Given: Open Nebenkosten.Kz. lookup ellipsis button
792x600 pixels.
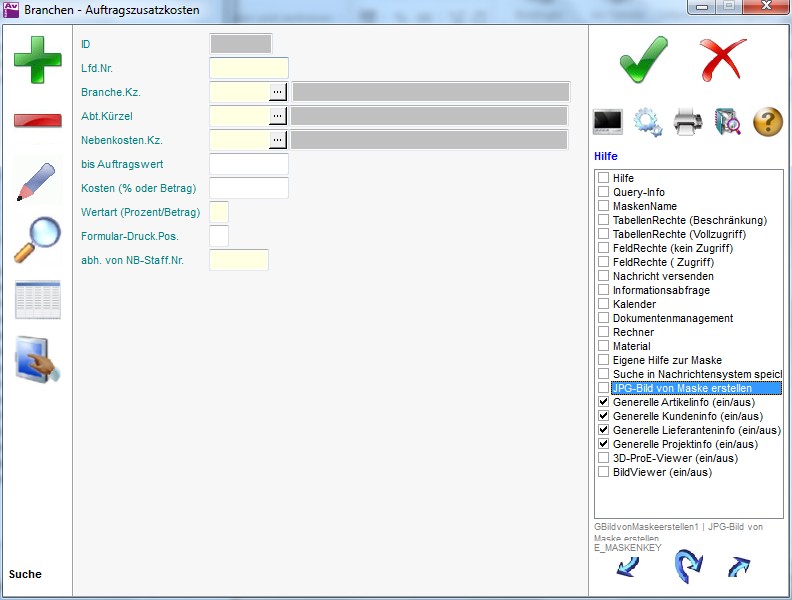Looking at the screenshot, I should click(x=278, y=140).
